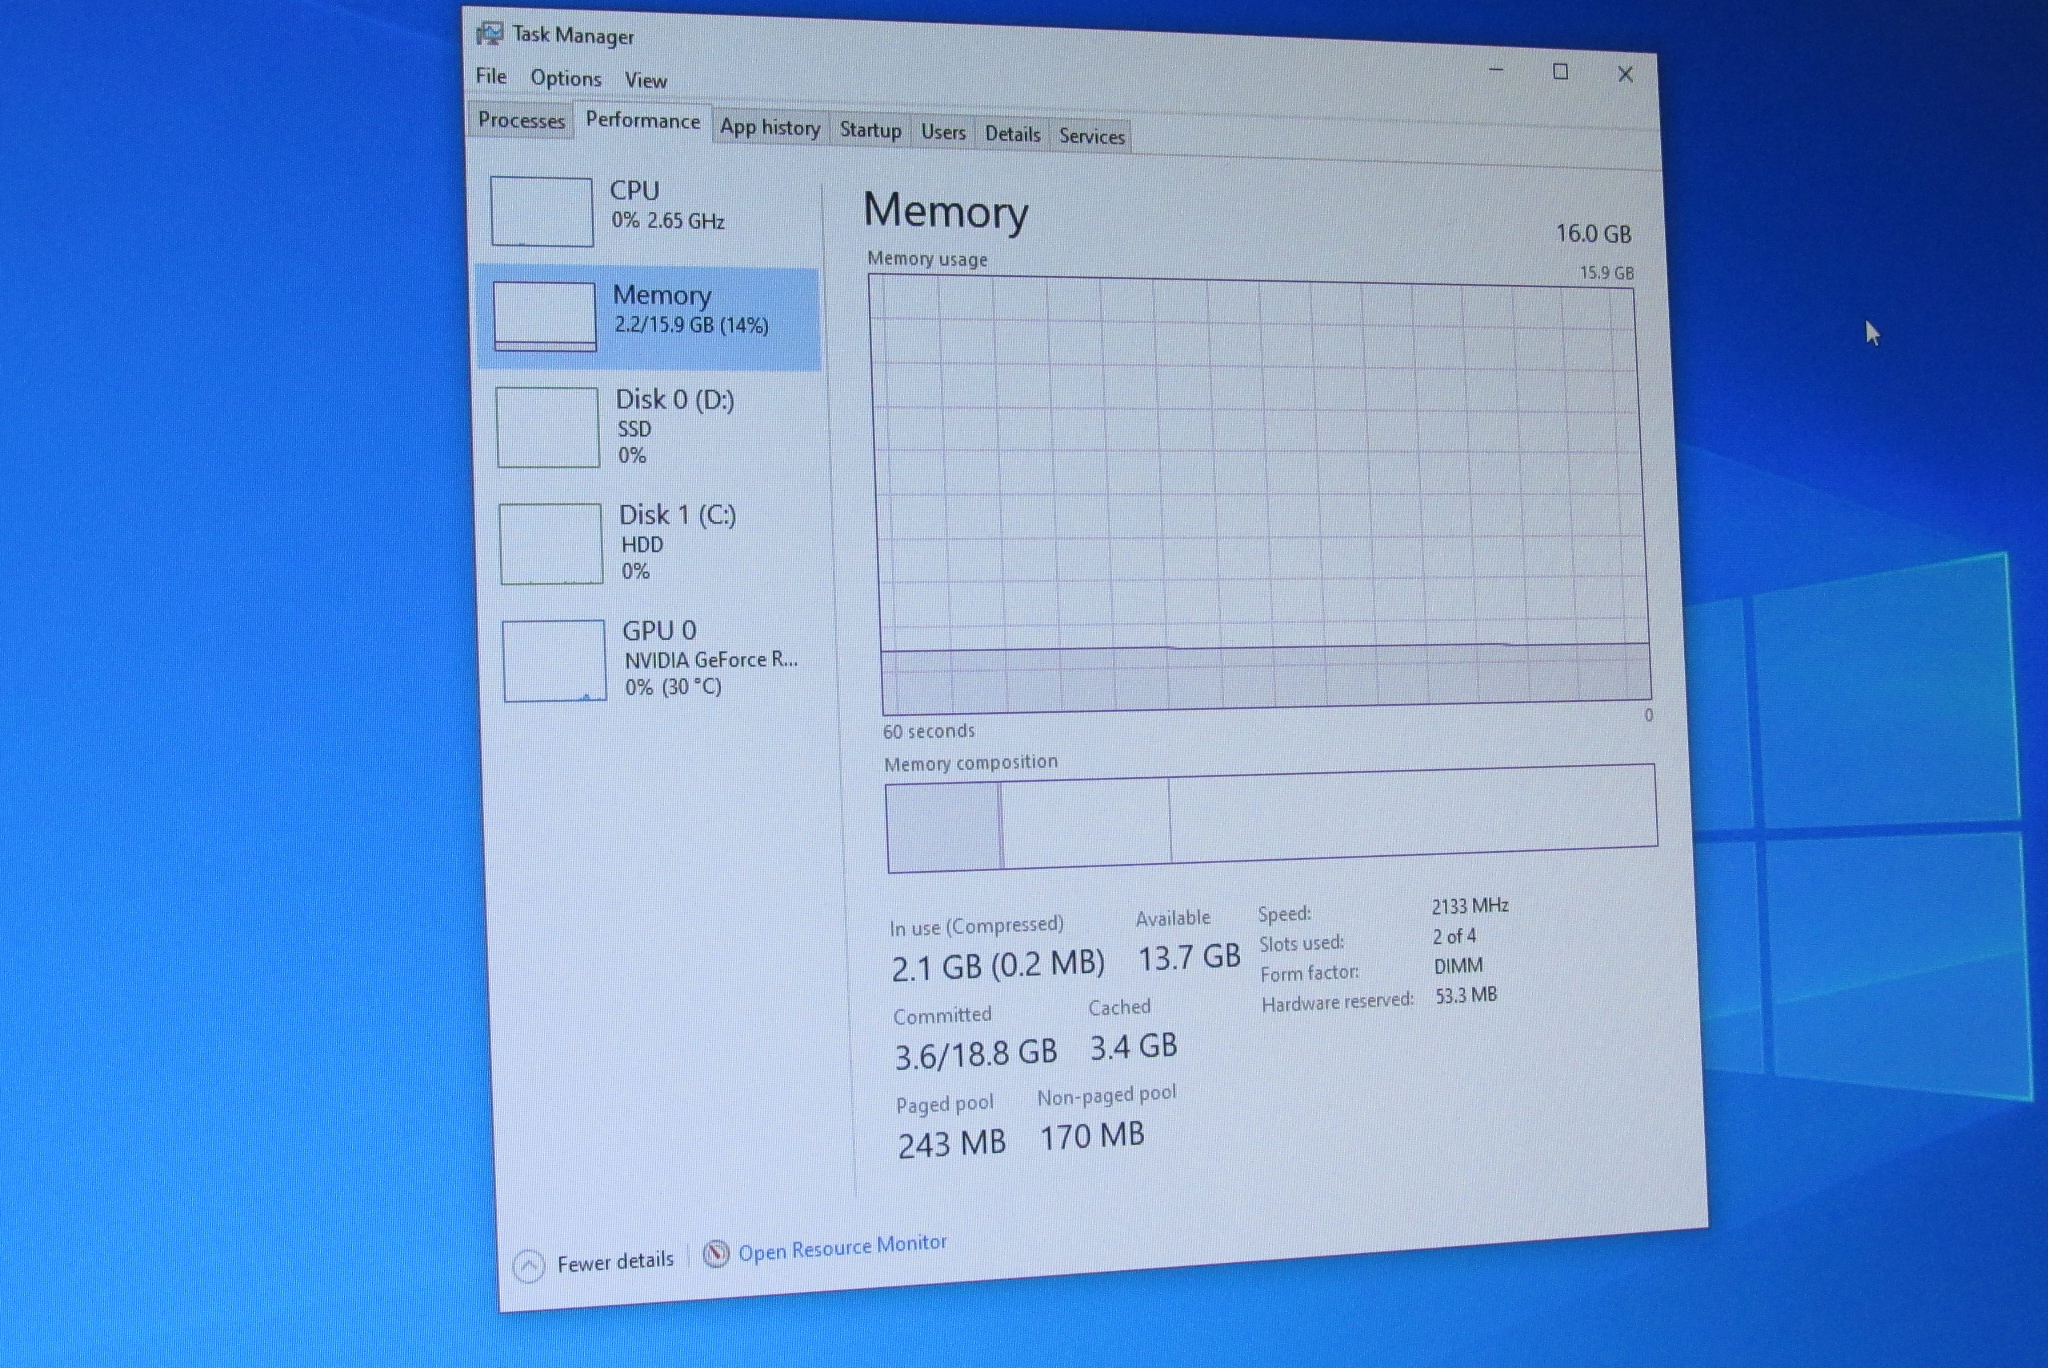The height and width of the screenshot is (1368, 2048).
Task: Collapse view with Fewer details chevron
Action: 528,1266
